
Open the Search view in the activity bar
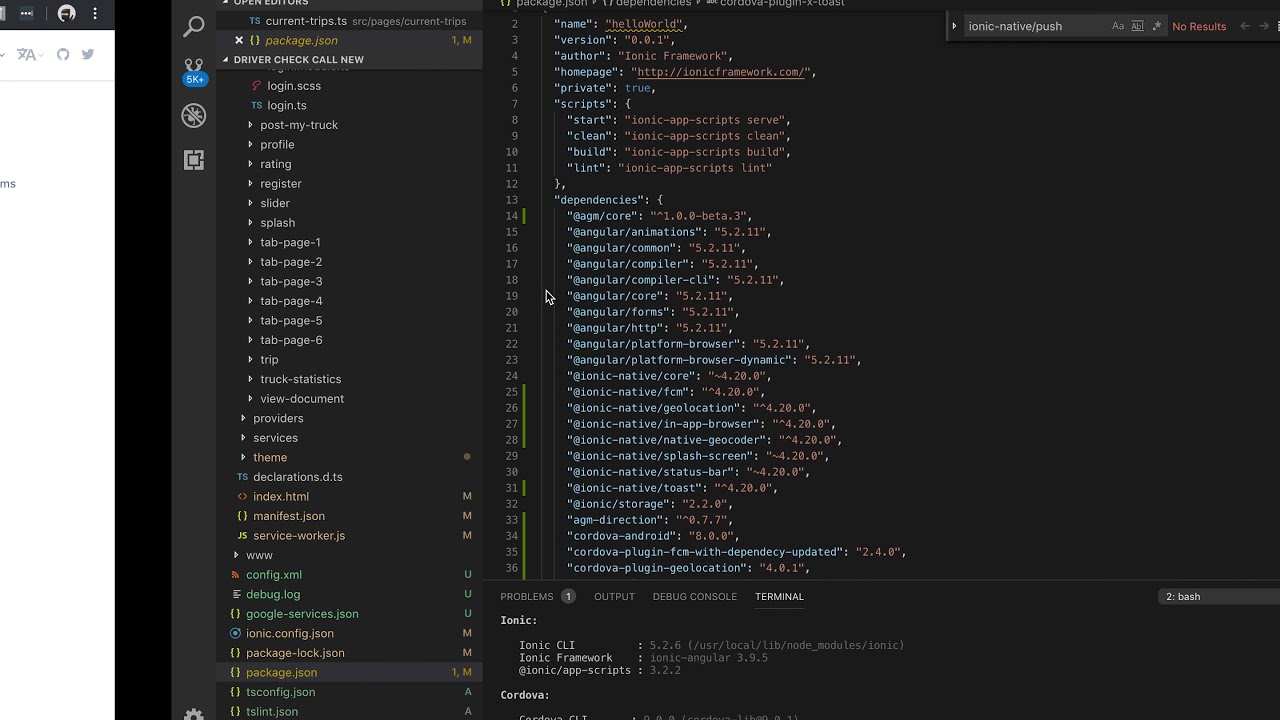pos(194,27)
